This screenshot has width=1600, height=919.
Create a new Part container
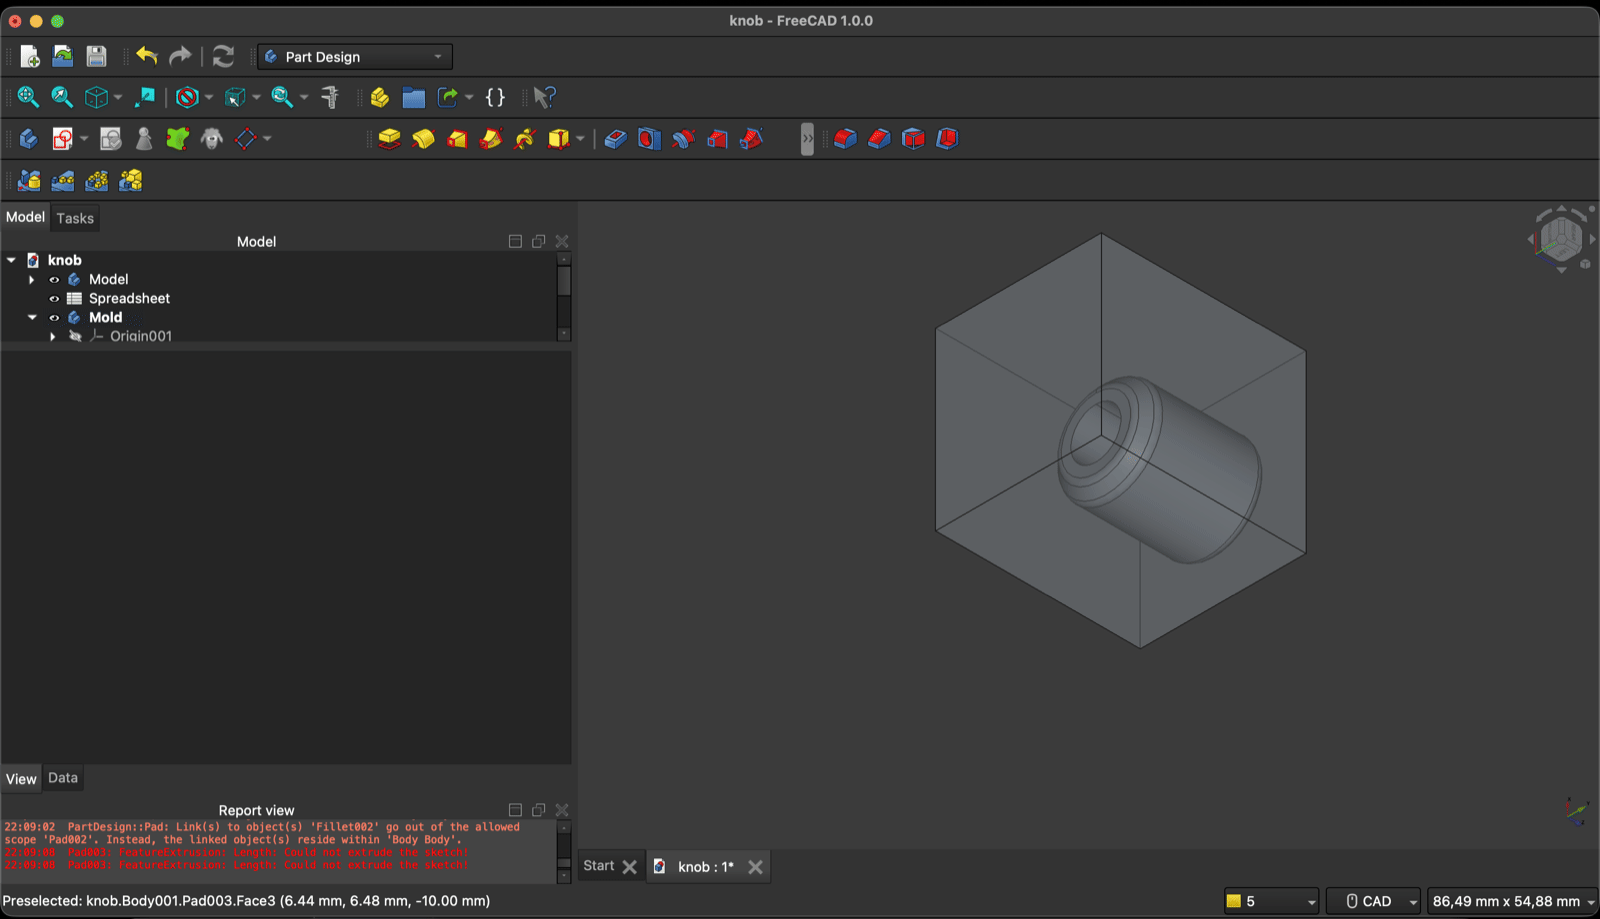[380, 97]
